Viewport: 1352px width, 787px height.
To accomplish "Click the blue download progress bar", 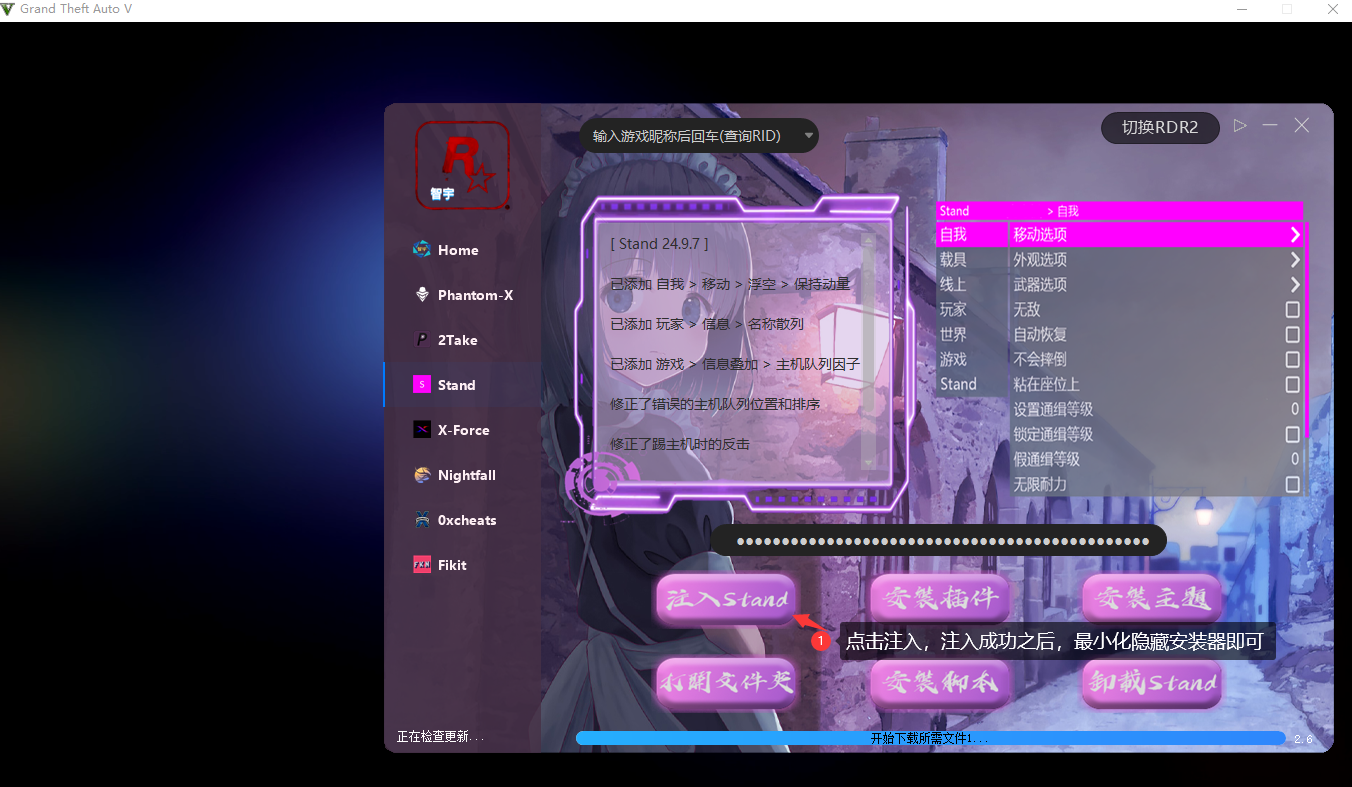I will 930,738.
